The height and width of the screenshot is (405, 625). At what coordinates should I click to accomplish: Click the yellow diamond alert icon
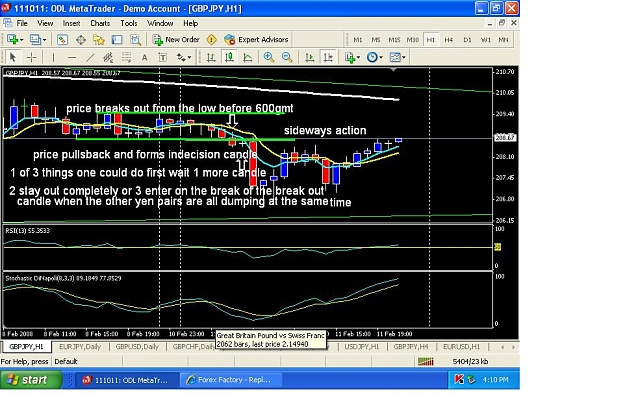point(212,39)
